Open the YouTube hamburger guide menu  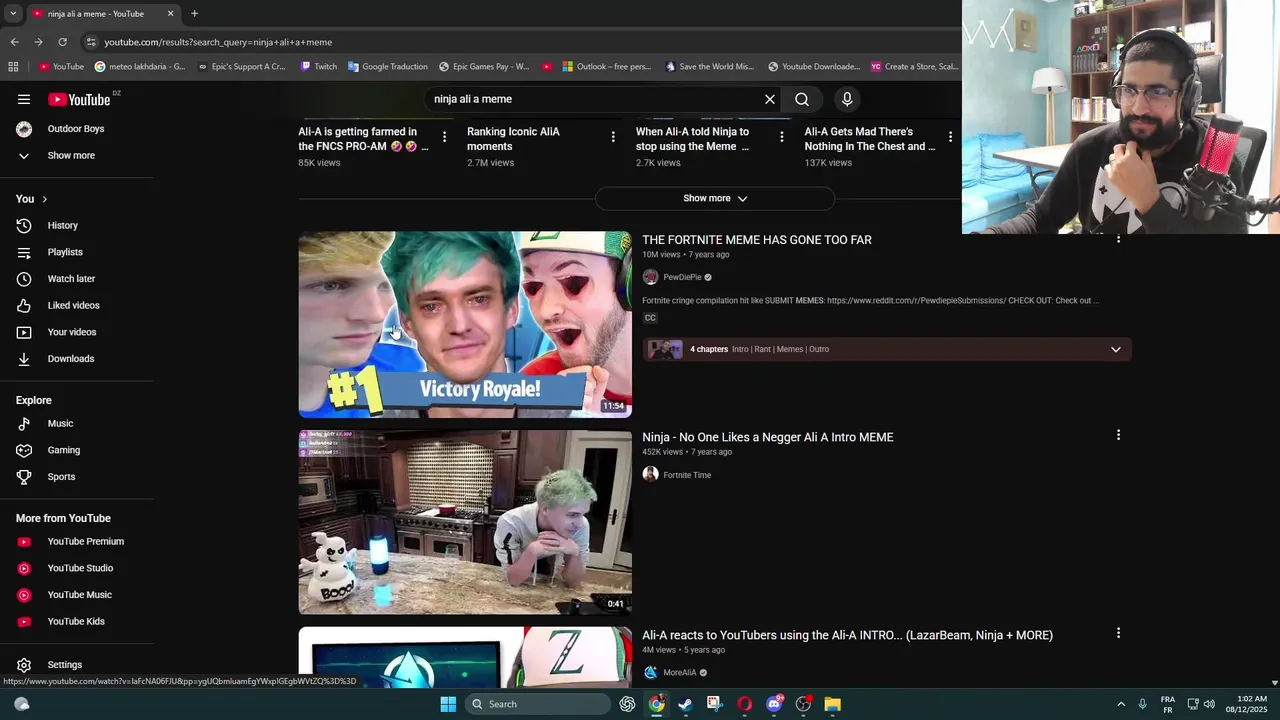pos(24,99)
